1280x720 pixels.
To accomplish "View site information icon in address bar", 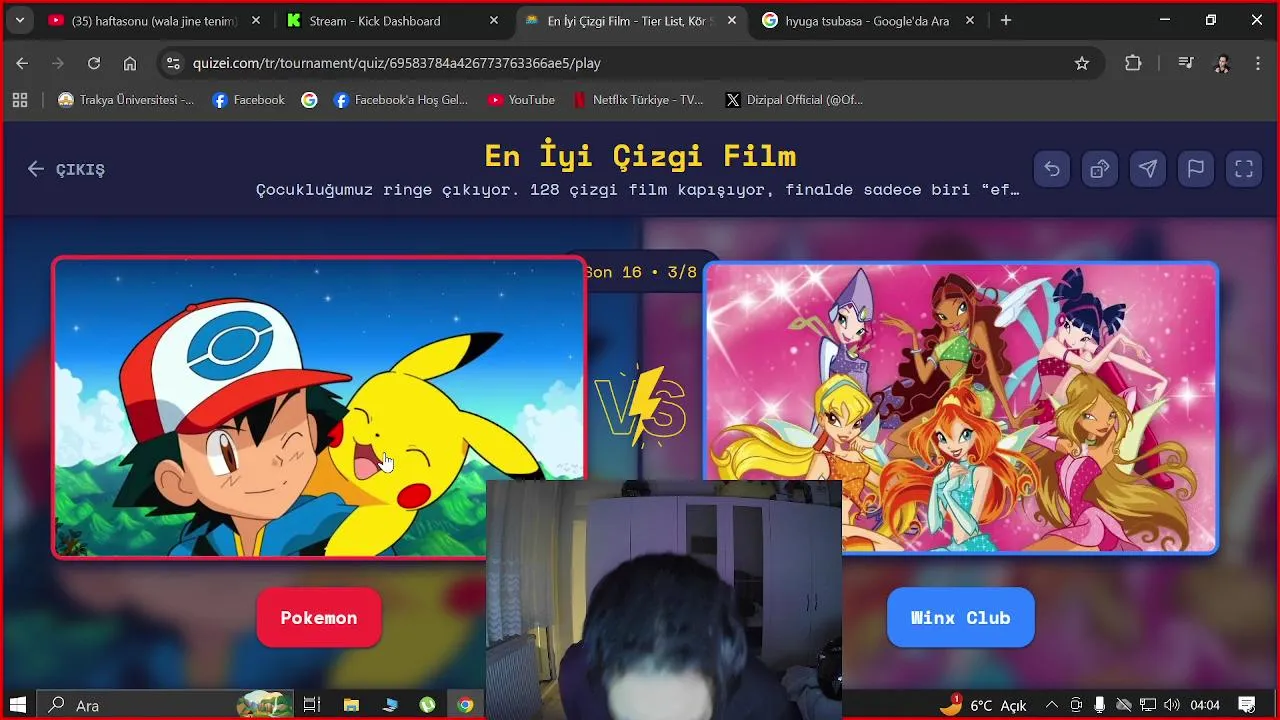I will tap(173, 63).
